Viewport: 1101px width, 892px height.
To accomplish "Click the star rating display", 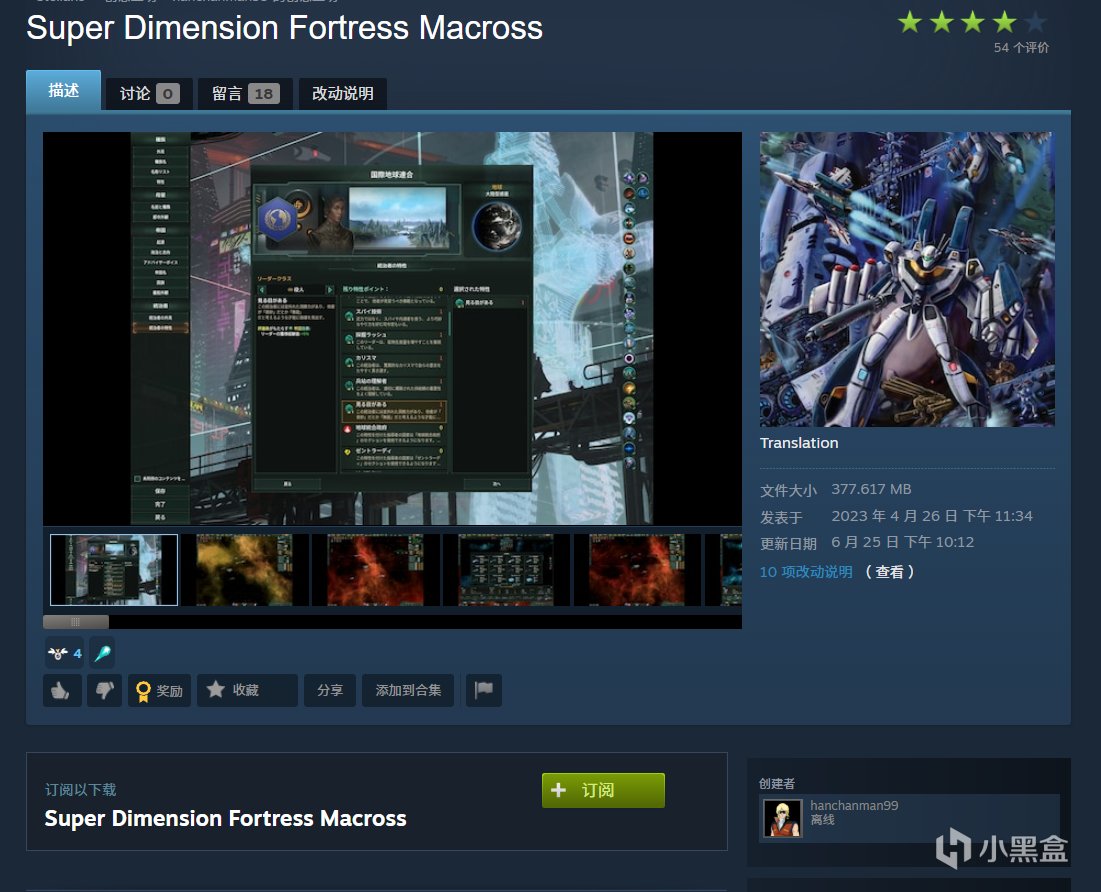I will click(x=973, y=22).
